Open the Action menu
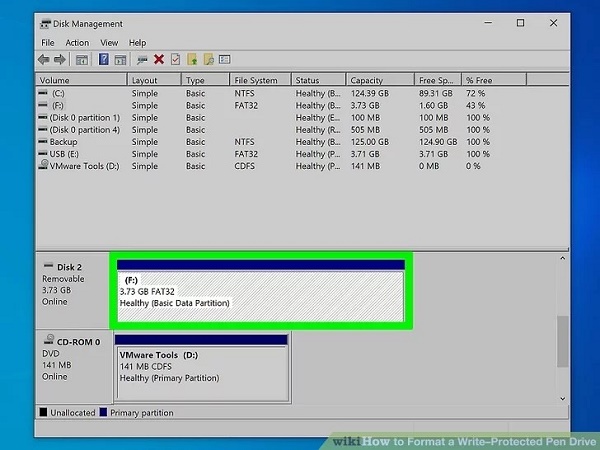Screen dimensions: 600x450 (x=77, y=43)
